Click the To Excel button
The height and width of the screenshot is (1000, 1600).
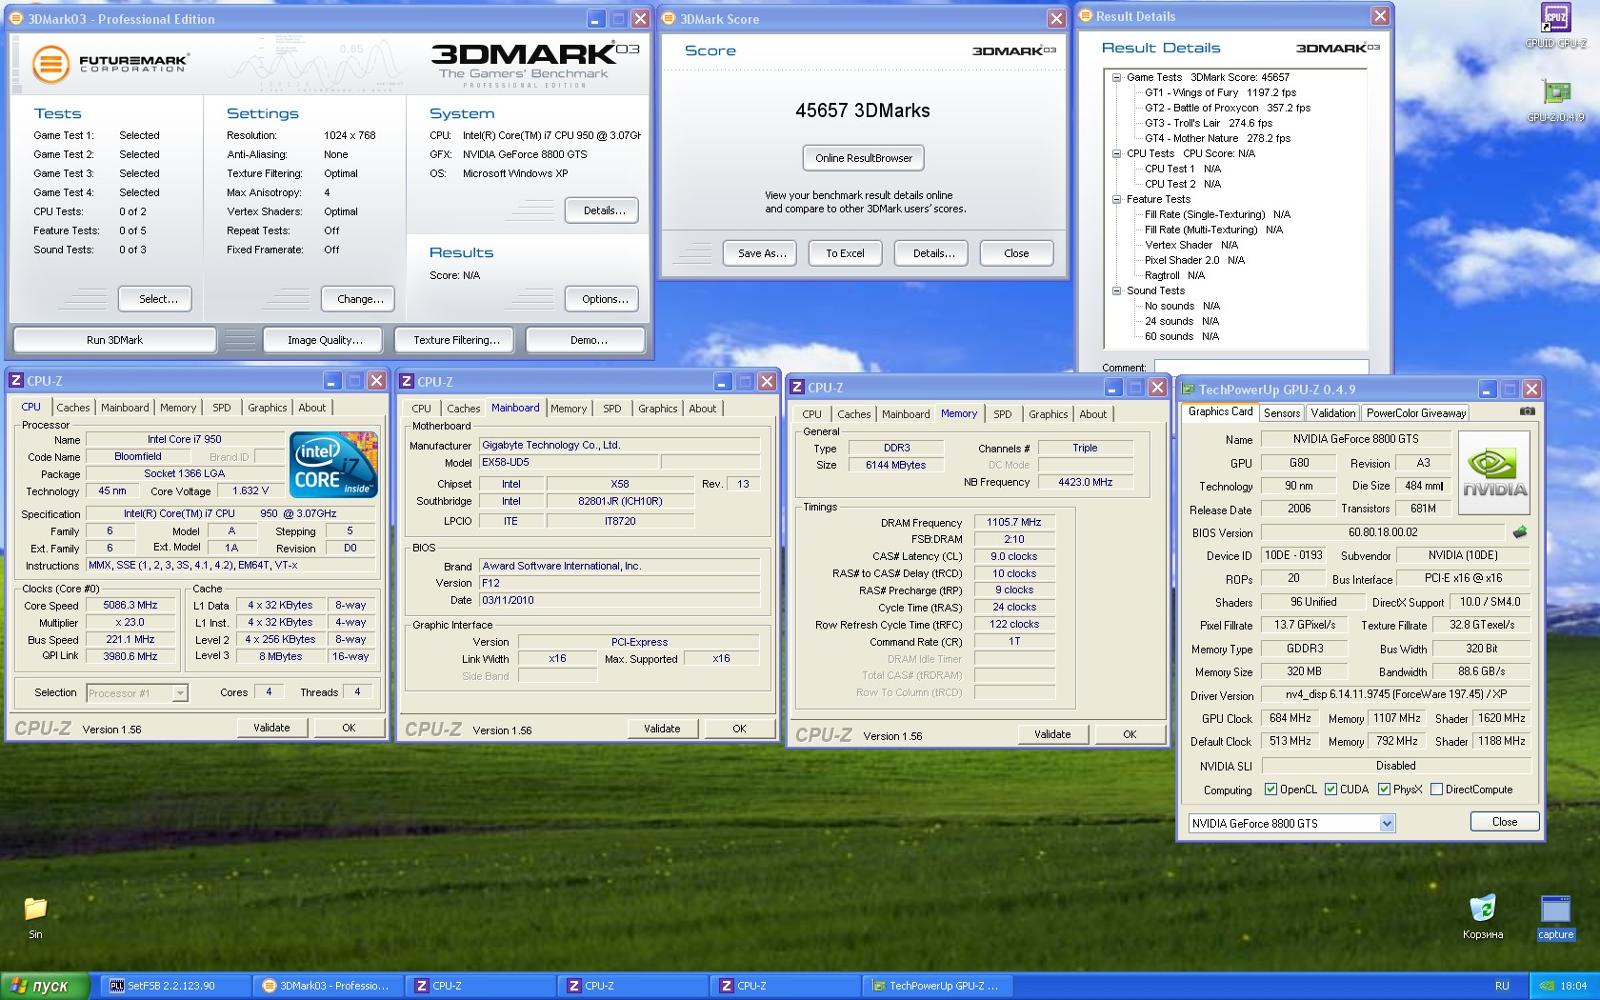[845, 253]
